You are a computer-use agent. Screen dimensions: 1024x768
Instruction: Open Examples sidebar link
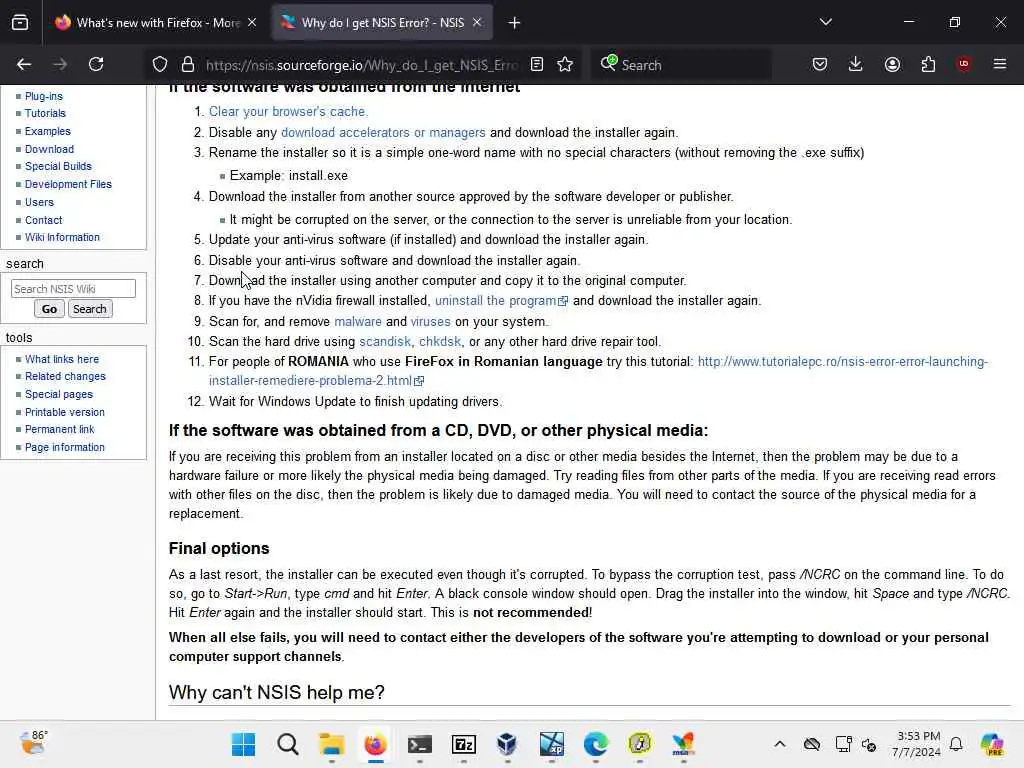point(48,131)
